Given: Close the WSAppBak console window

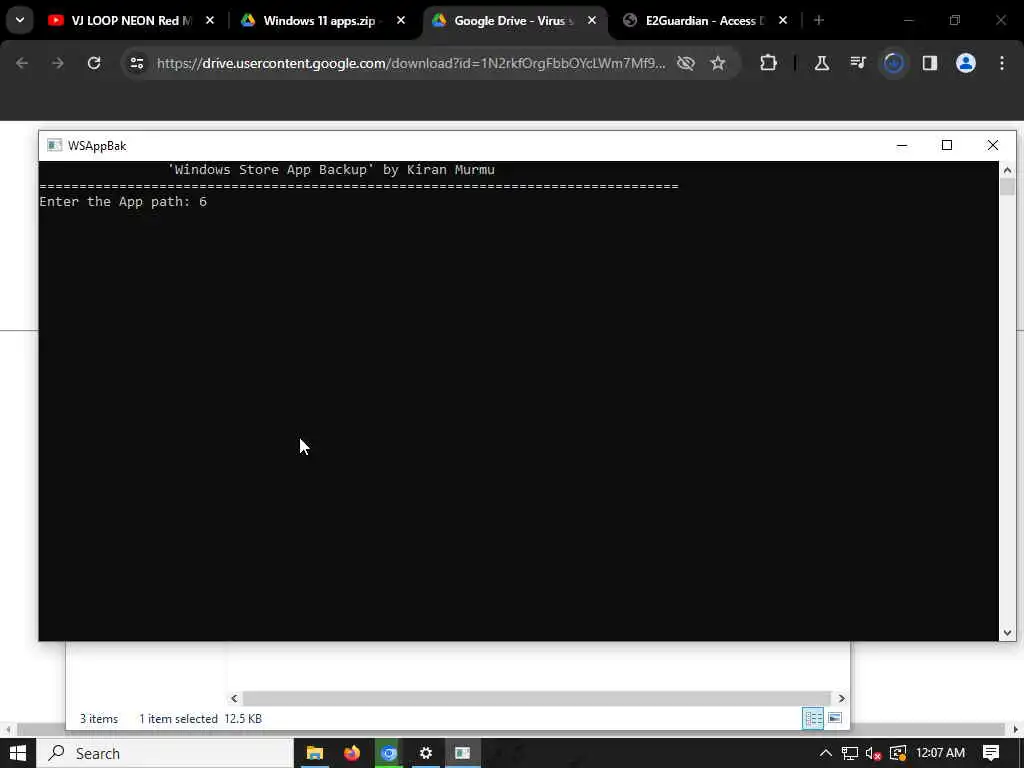Looking at the screenshot, I should click(x=993, y=145).
